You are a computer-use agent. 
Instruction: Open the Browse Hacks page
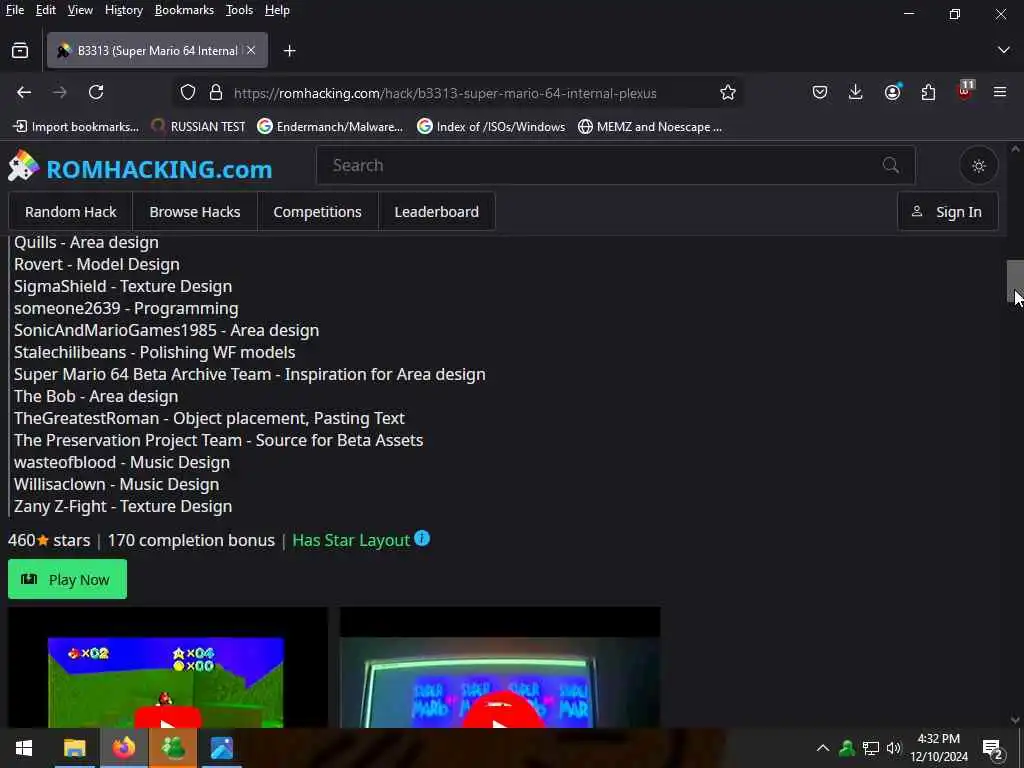tap(195, 212)
